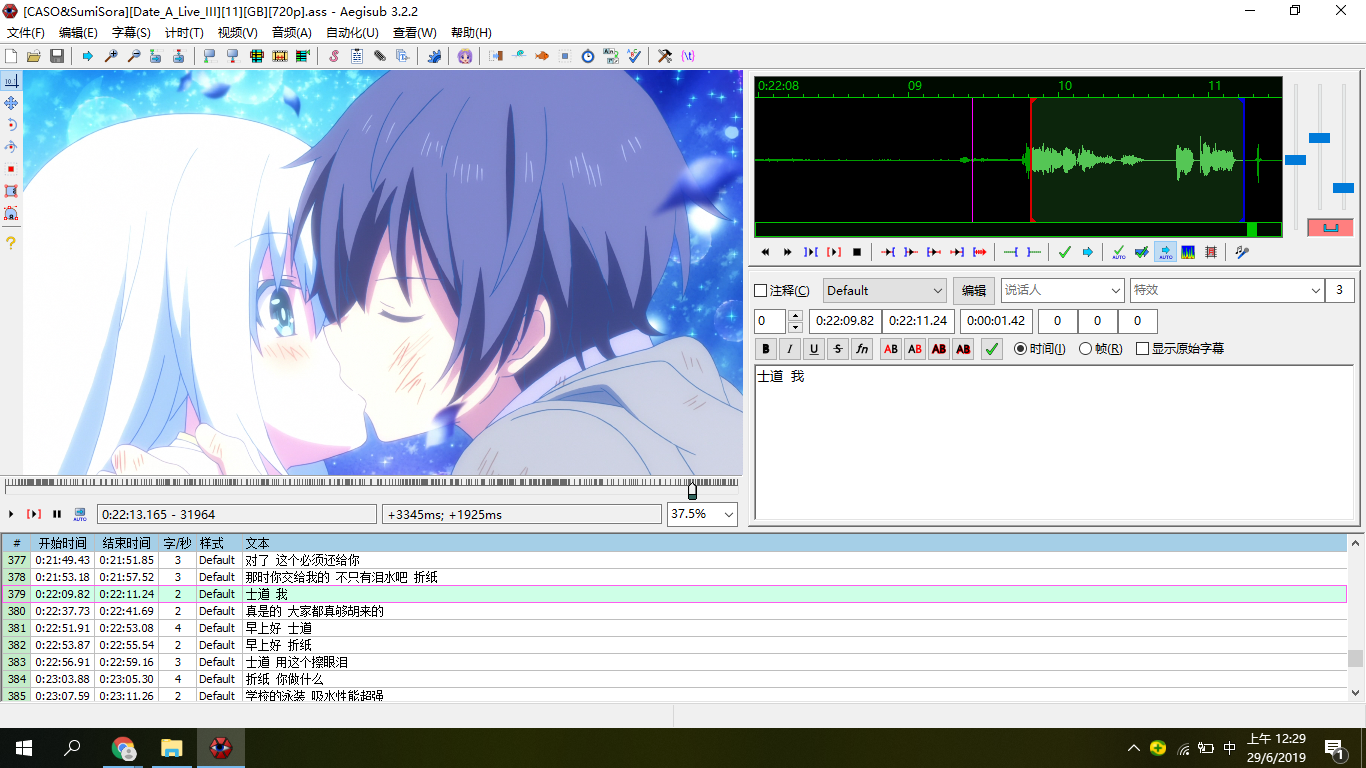This screenshot has width=1366, height=768.
Task: Open the Options hammer-and-wrench icon
Action: (x=665, y=56)
